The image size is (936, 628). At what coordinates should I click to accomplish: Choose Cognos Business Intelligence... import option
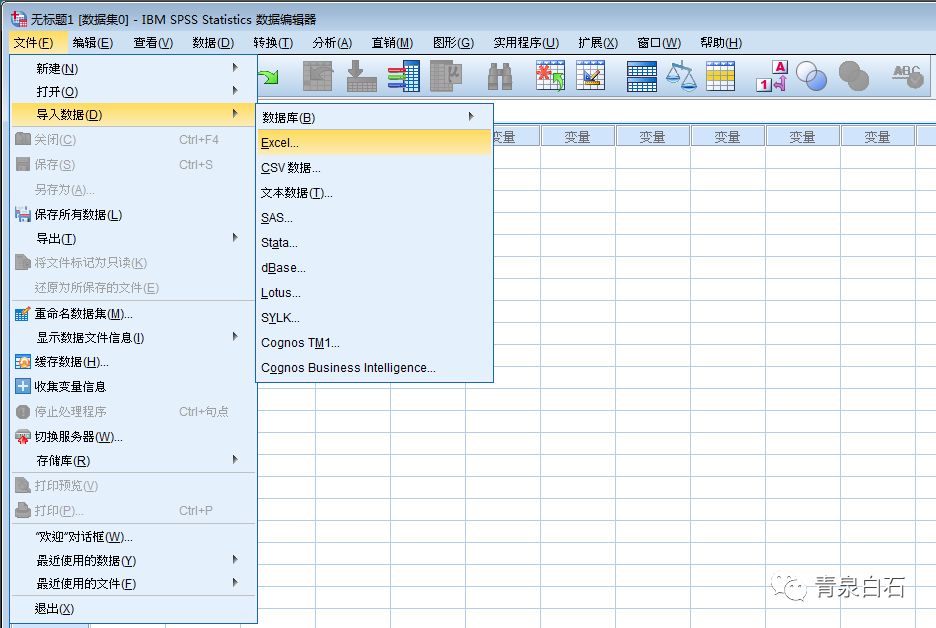tap(374, 368)
